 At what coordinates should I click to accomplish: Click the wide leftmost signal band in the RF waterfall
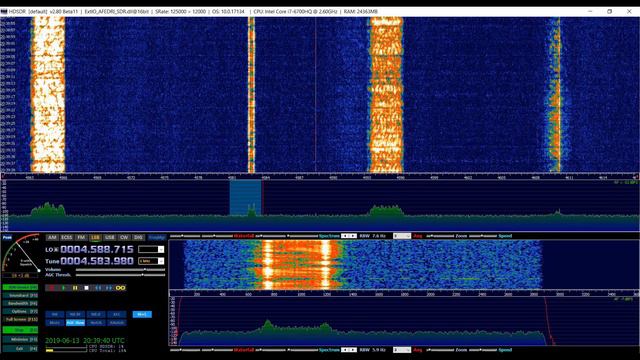point(48,94)
